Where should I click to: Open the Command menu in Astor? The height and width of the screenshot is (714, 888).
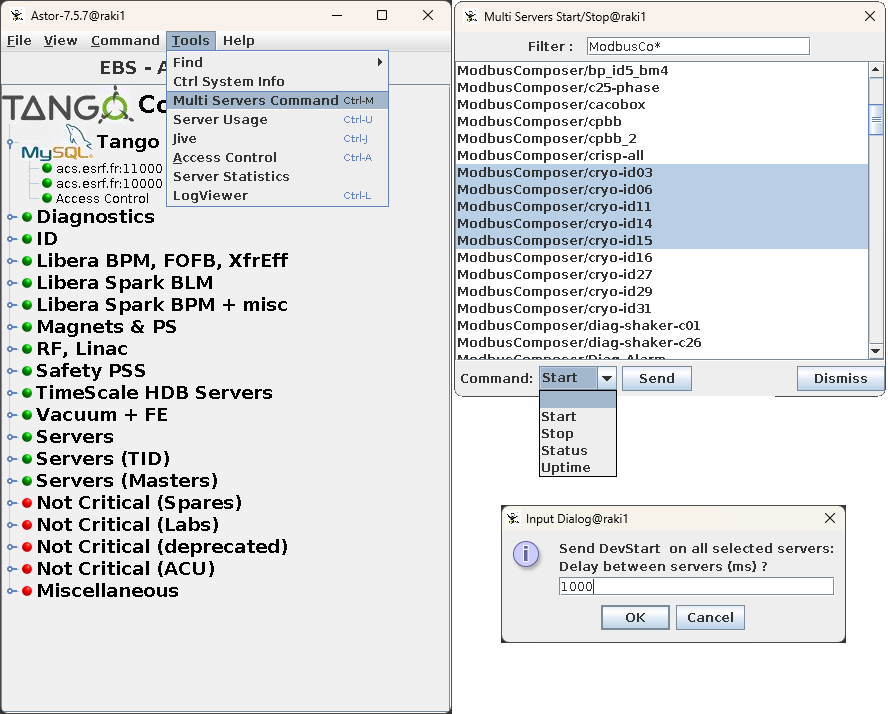(x=125, y=41)
